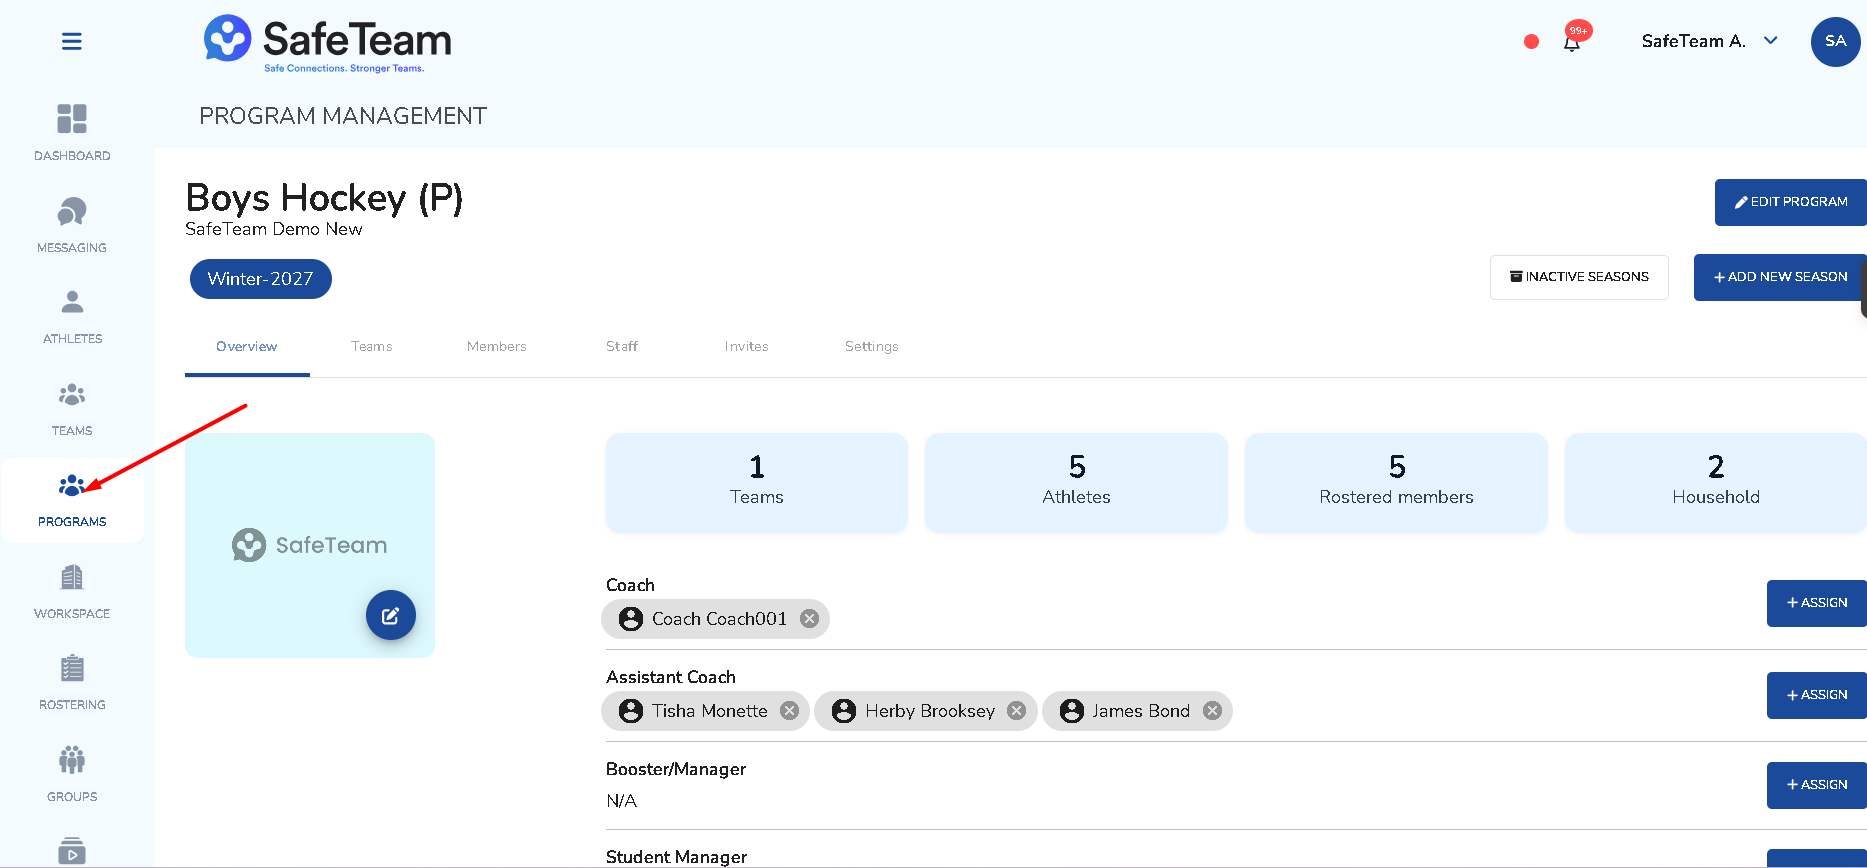Switch to the Teams tab
1867x868 pixels.
click(x=372, y=347)
